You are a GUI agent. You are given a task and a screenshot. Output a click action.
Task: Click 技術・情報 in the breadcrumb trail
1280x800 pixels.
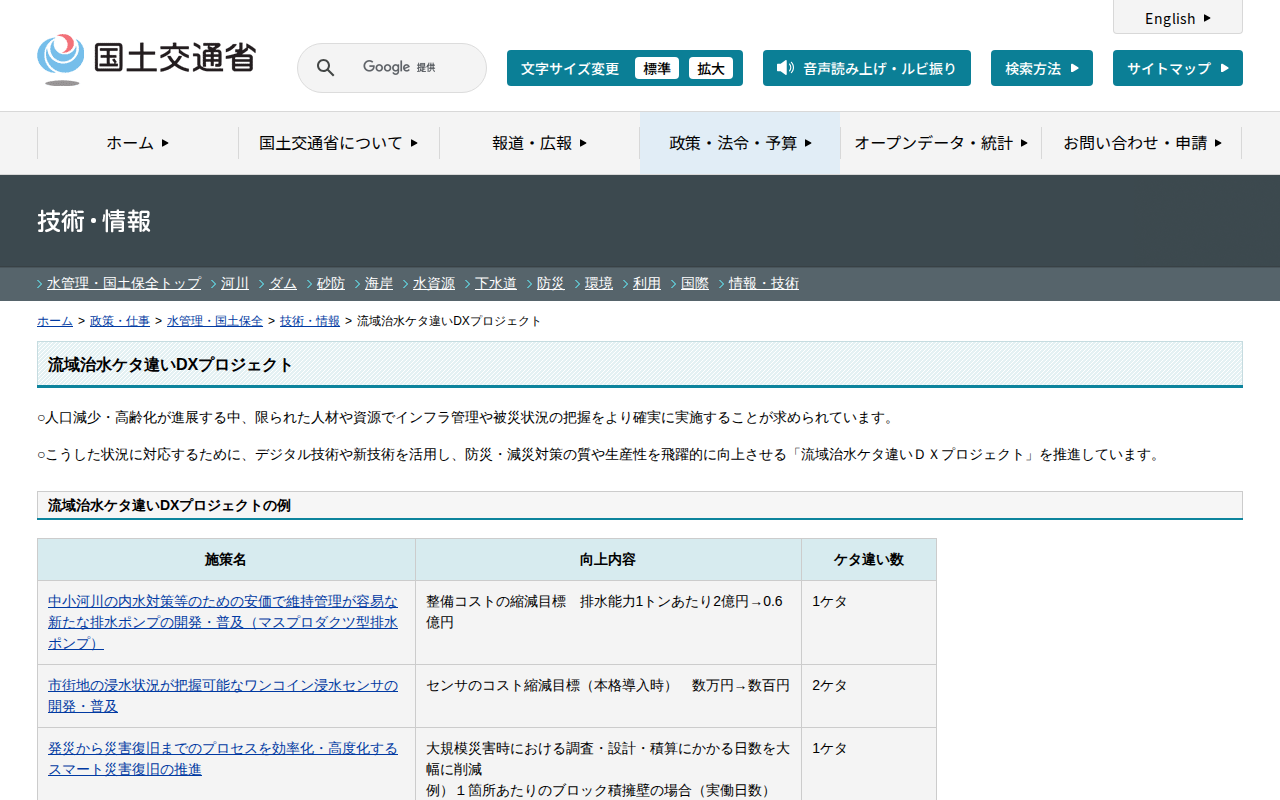coord(309,321)
